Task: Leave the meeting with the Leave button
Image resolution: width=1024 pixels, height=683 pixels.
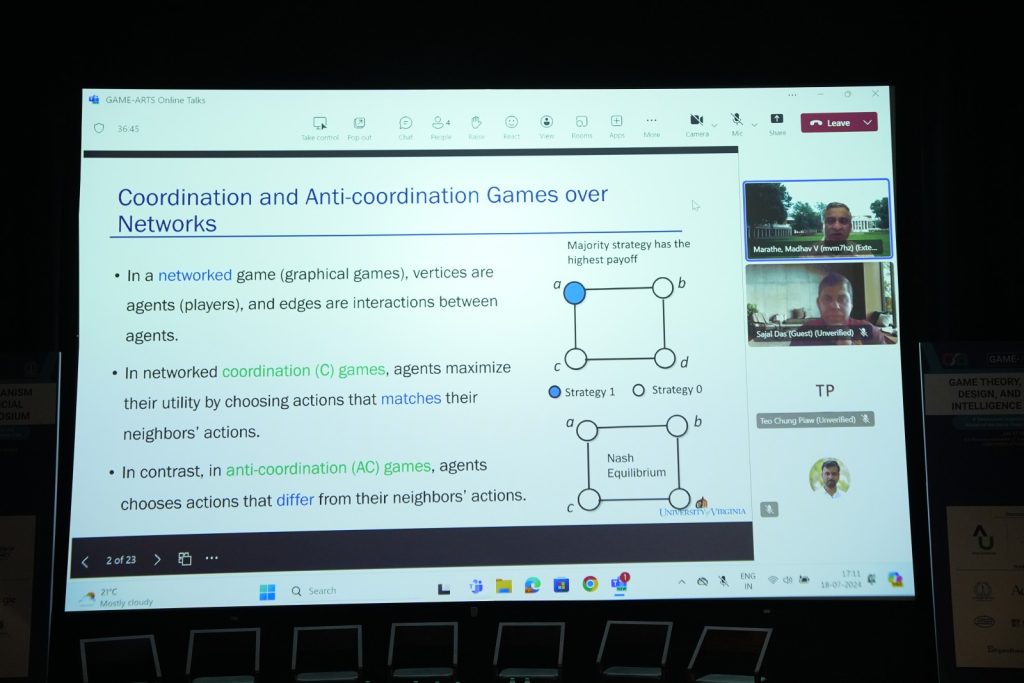Action: pyautogui.click(x=830, y=123)
